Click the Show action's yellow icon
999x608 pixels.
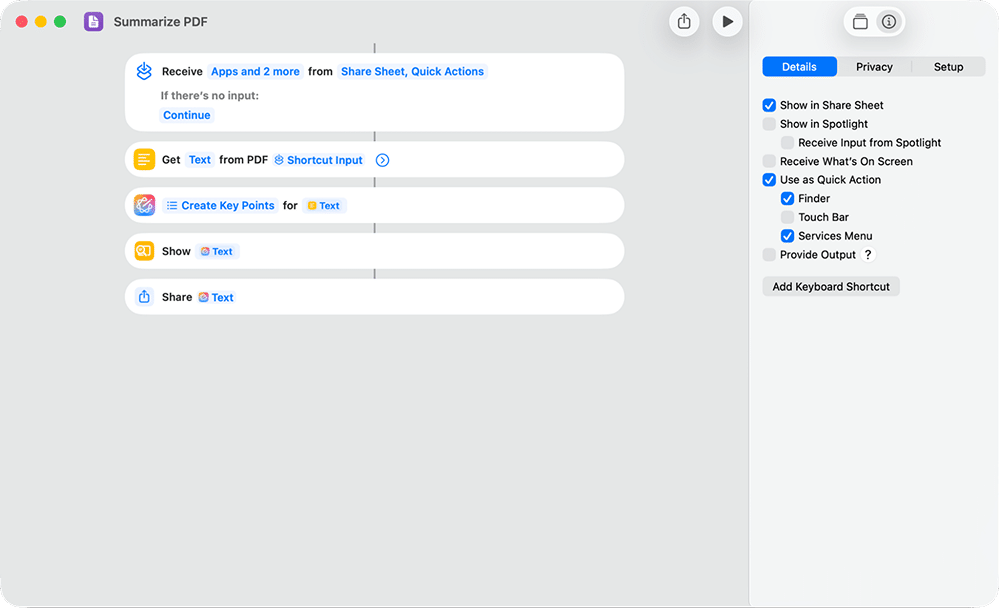pos(143,251)
